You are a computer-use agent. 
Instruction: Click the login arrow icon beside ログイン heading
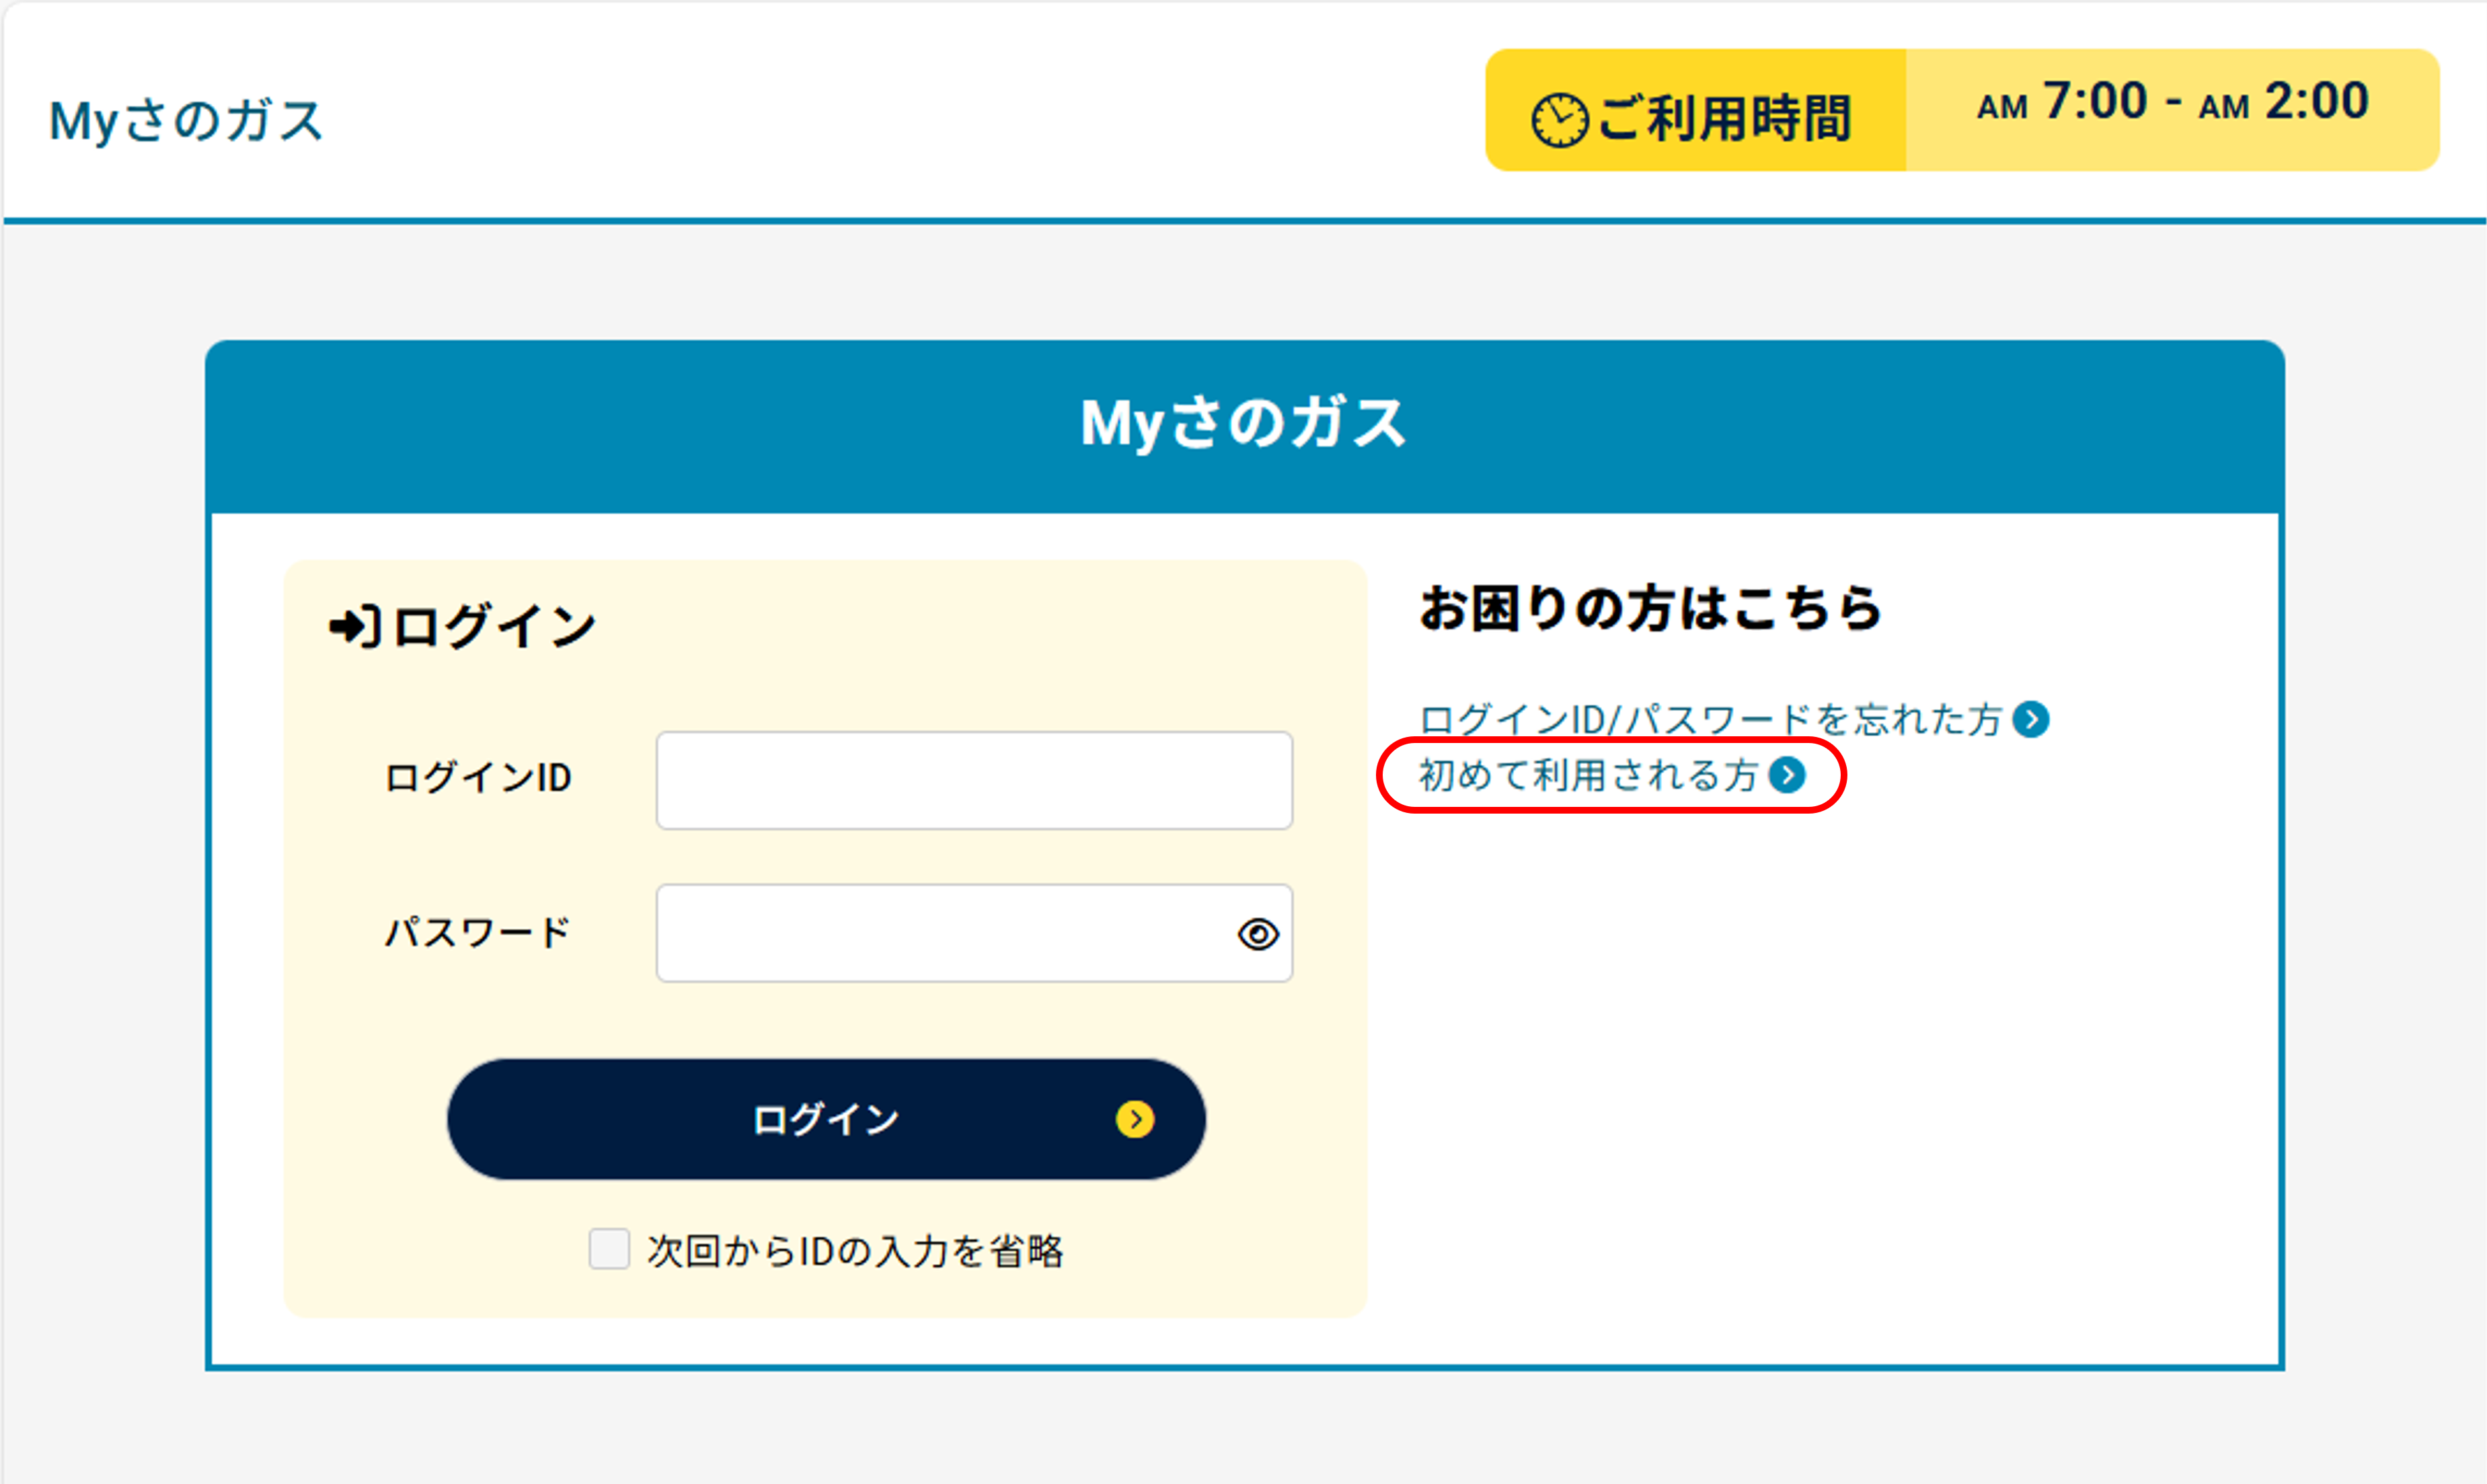coord(354,623)
